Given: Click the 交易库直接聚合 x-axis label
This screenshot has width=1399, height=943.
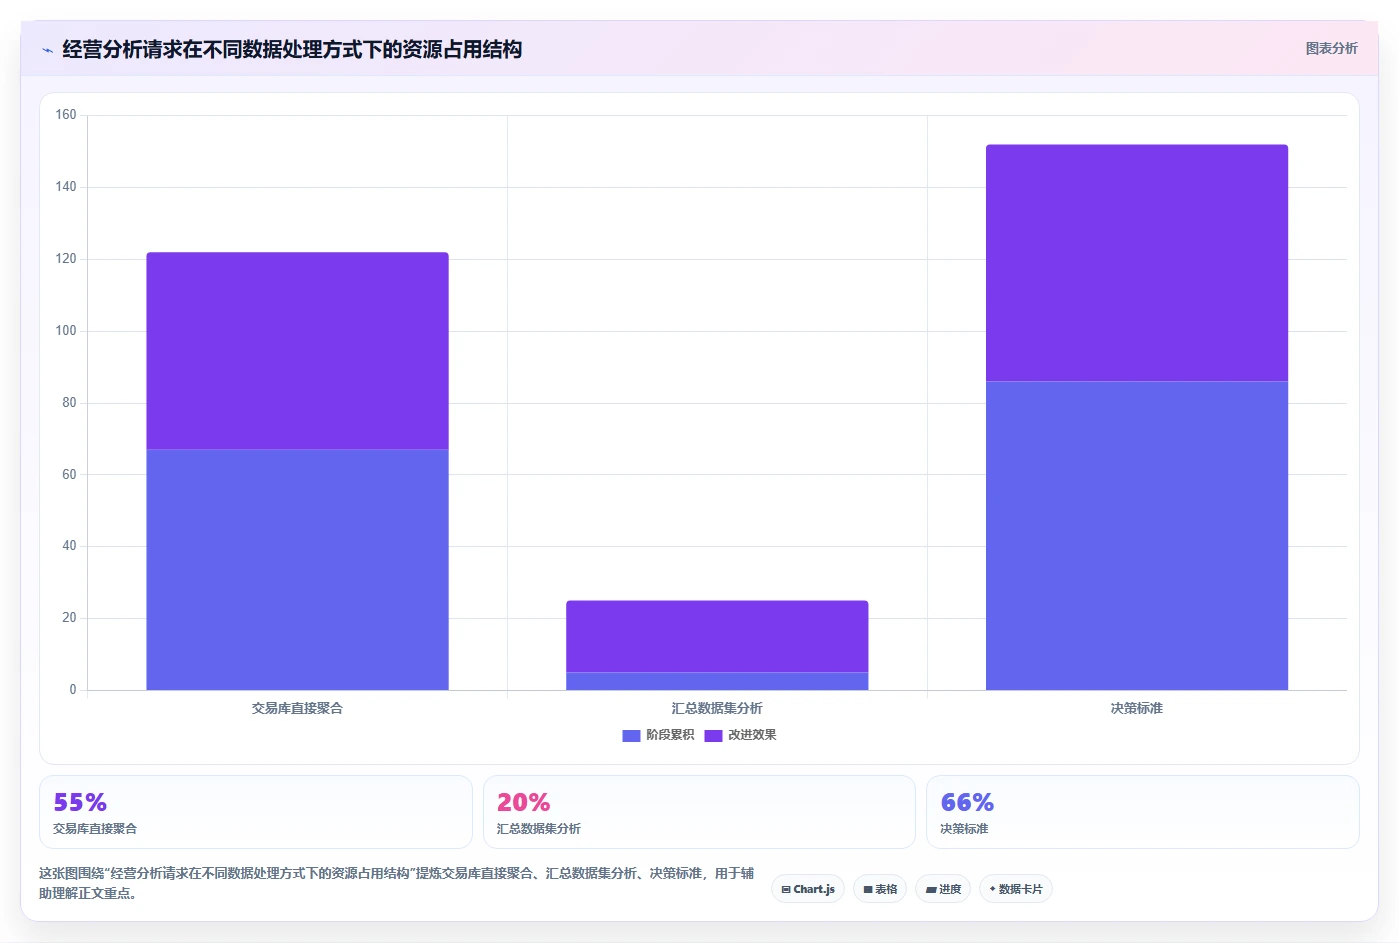Looking at the screenshot, I should (297, 708).
